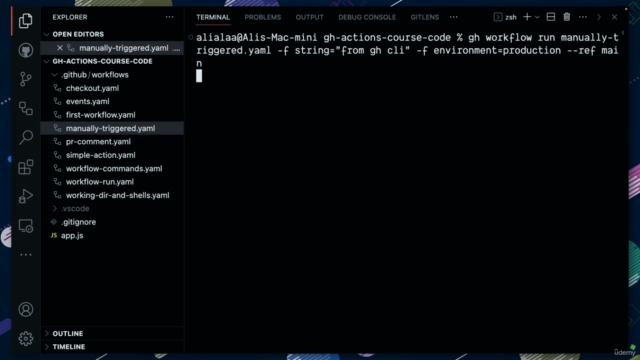Open the launch profile dropdown arrow

pos(537,17)
